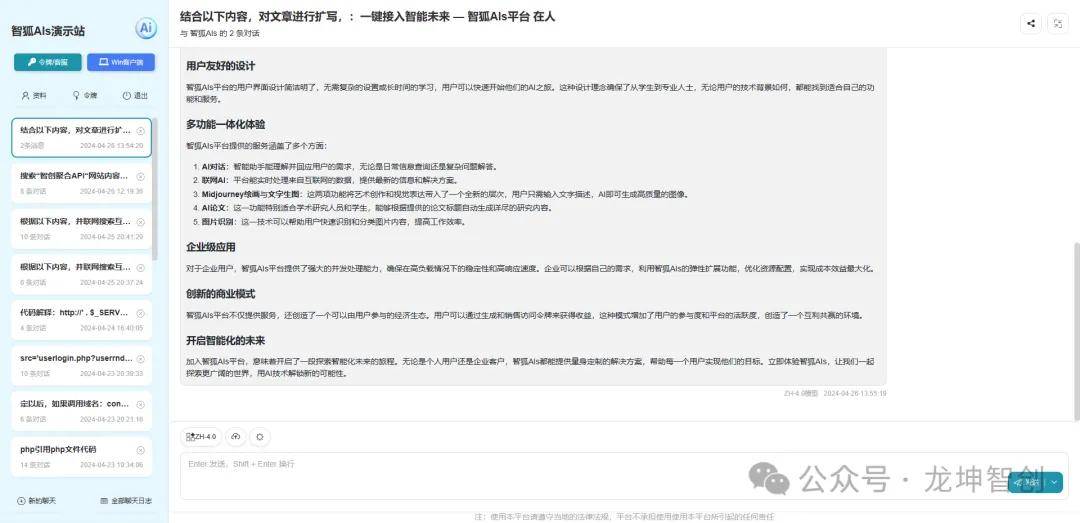Image resolution: width=1080 pixels, height=523 pixels.
Task: Toggle the fullscreen icon in header
Action: (x=1057, y=23)
